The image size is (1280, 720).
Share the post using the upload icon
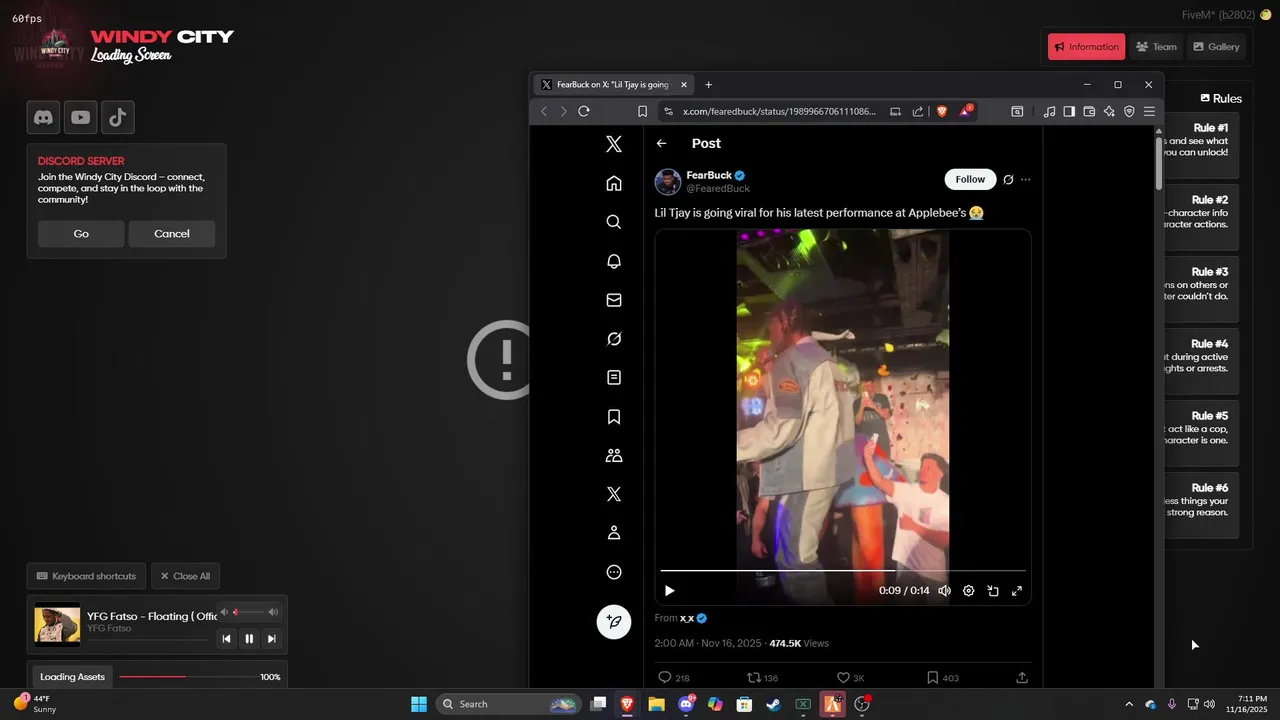[1022, 677]
